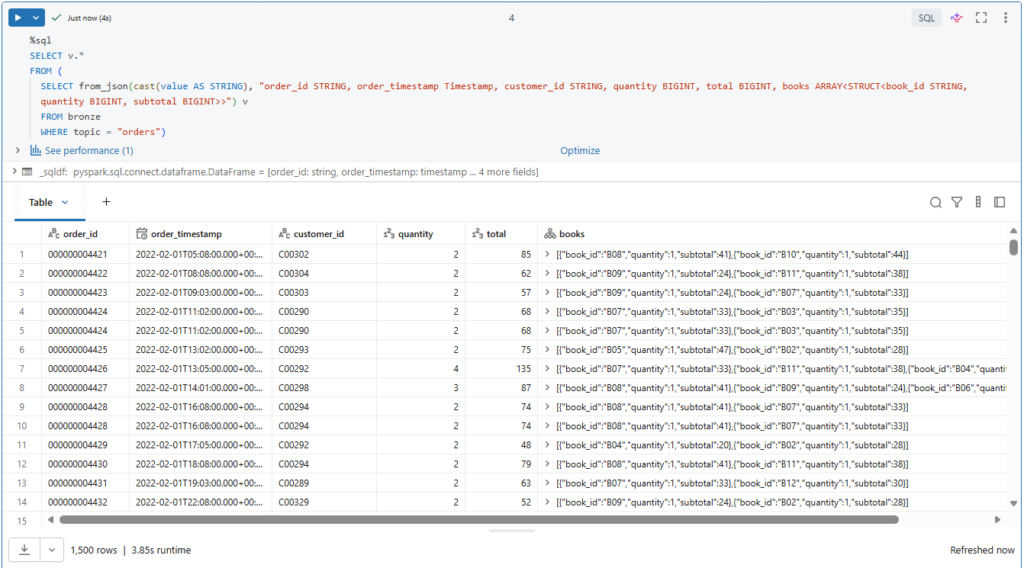Image resolution: width=1024 pixels, height=568 pixels.
Task: Toggle the results side panel icon
Action: [999, 202]
